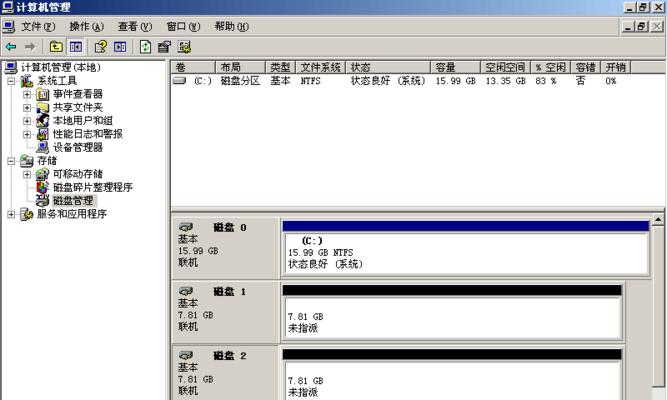Screen dimensions: 667x400
Task: Open the Window (窗口) menu
Action: coord(183,27)
